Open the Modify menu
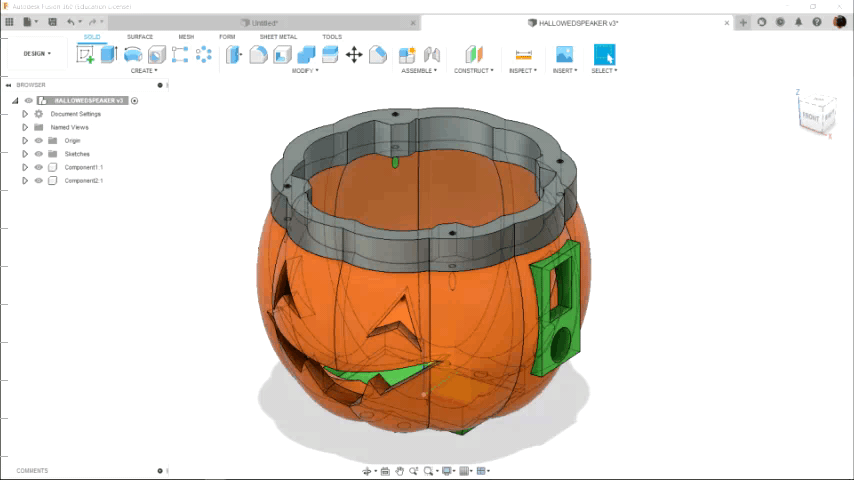The height and width of the screenshot is (480, 854). coord(305,71)
